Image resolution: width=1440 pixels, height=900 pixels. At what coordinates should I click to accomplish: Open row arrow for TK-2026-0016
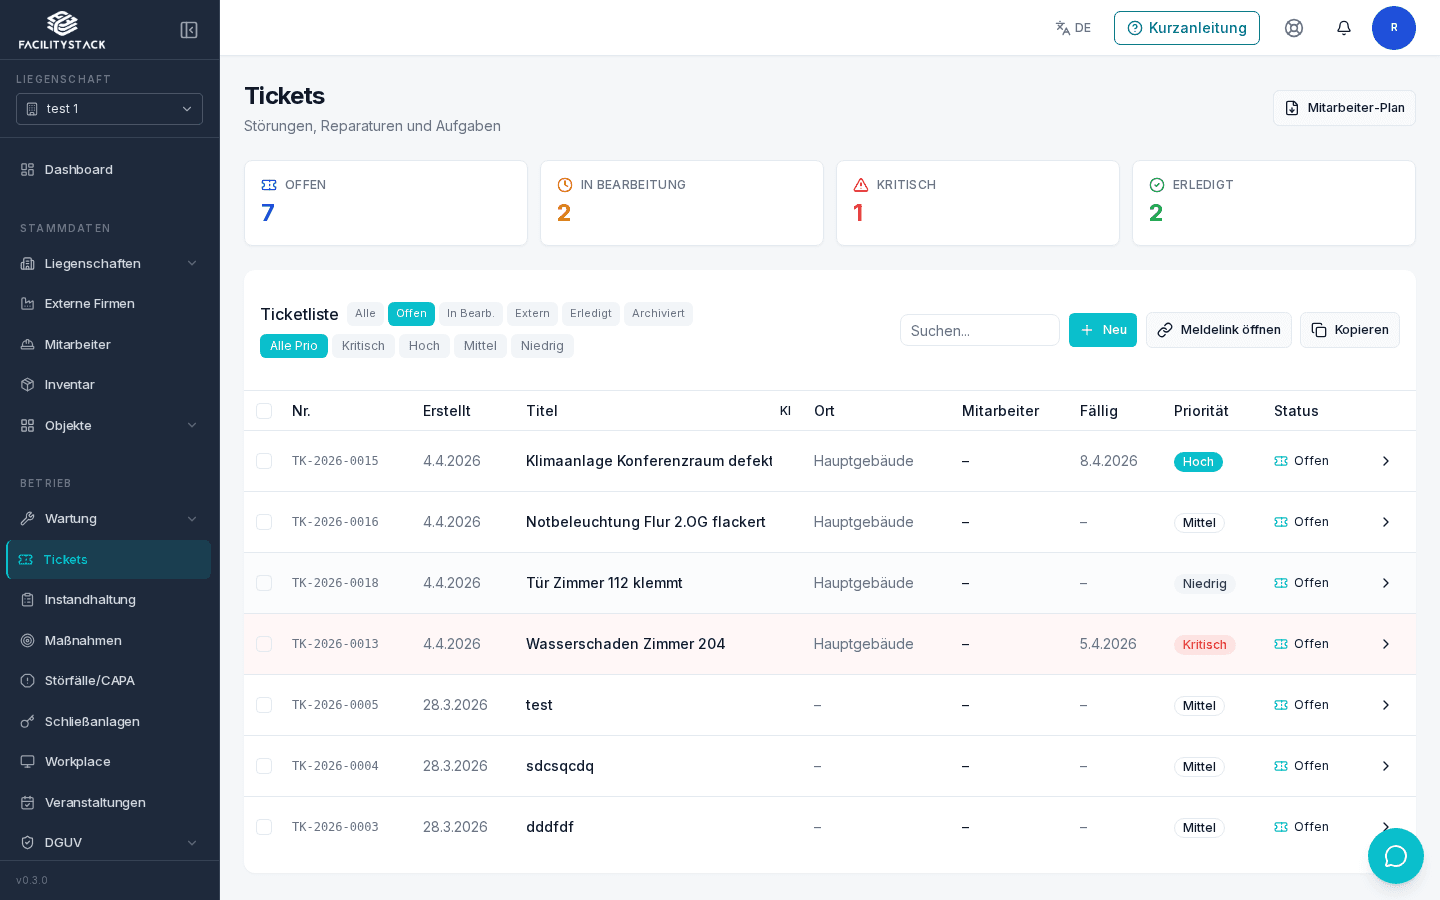coord(1386,522)
